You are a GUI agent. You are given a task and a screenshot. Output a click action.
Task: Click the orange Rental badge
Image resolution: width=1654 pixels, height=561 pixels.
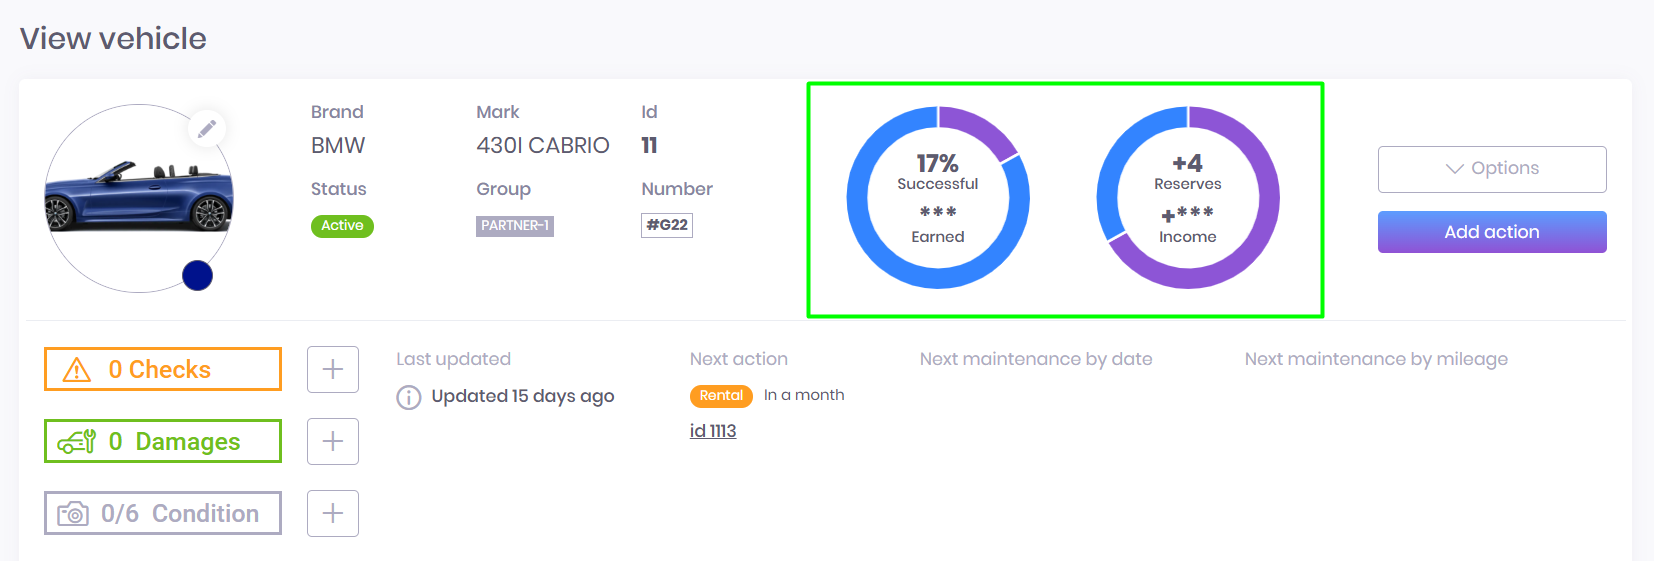click(721, 396)
